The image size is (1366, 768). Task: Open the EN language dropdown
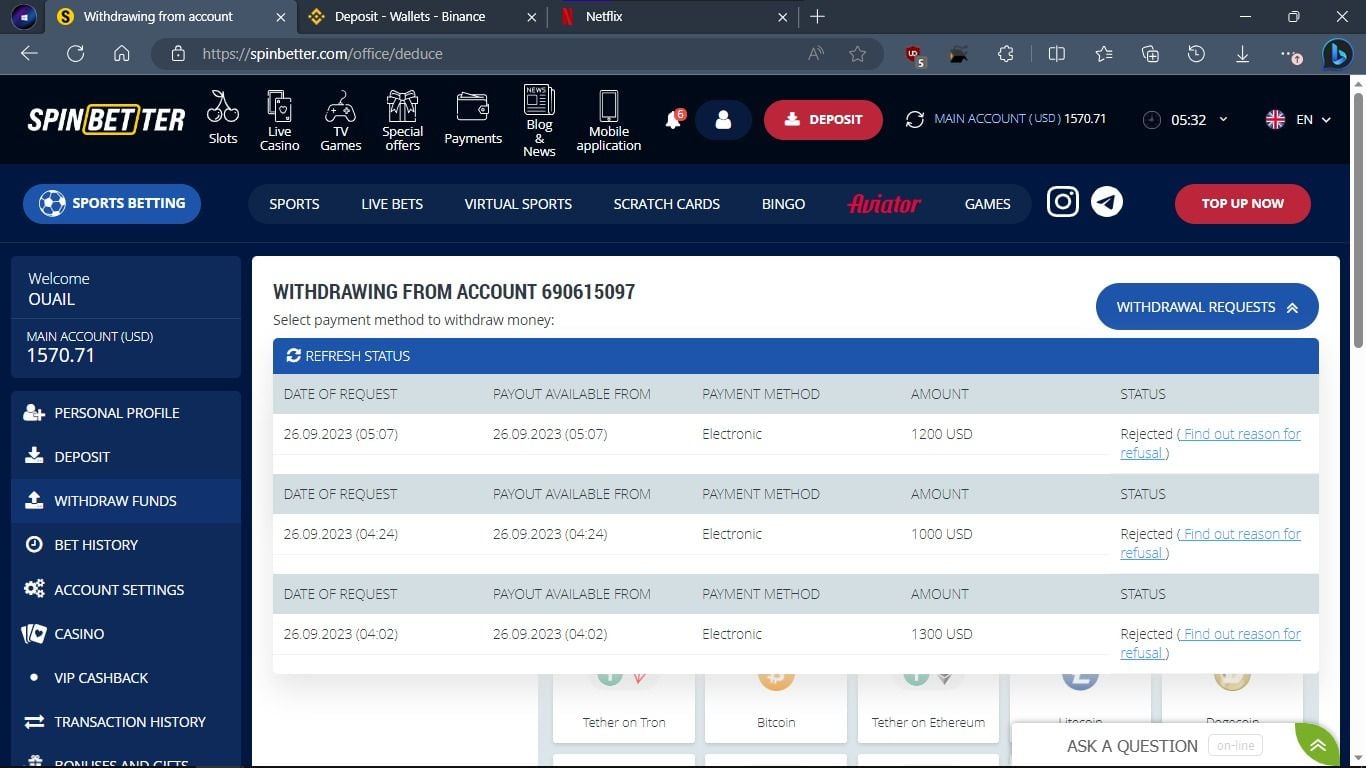pos(1298,119)
